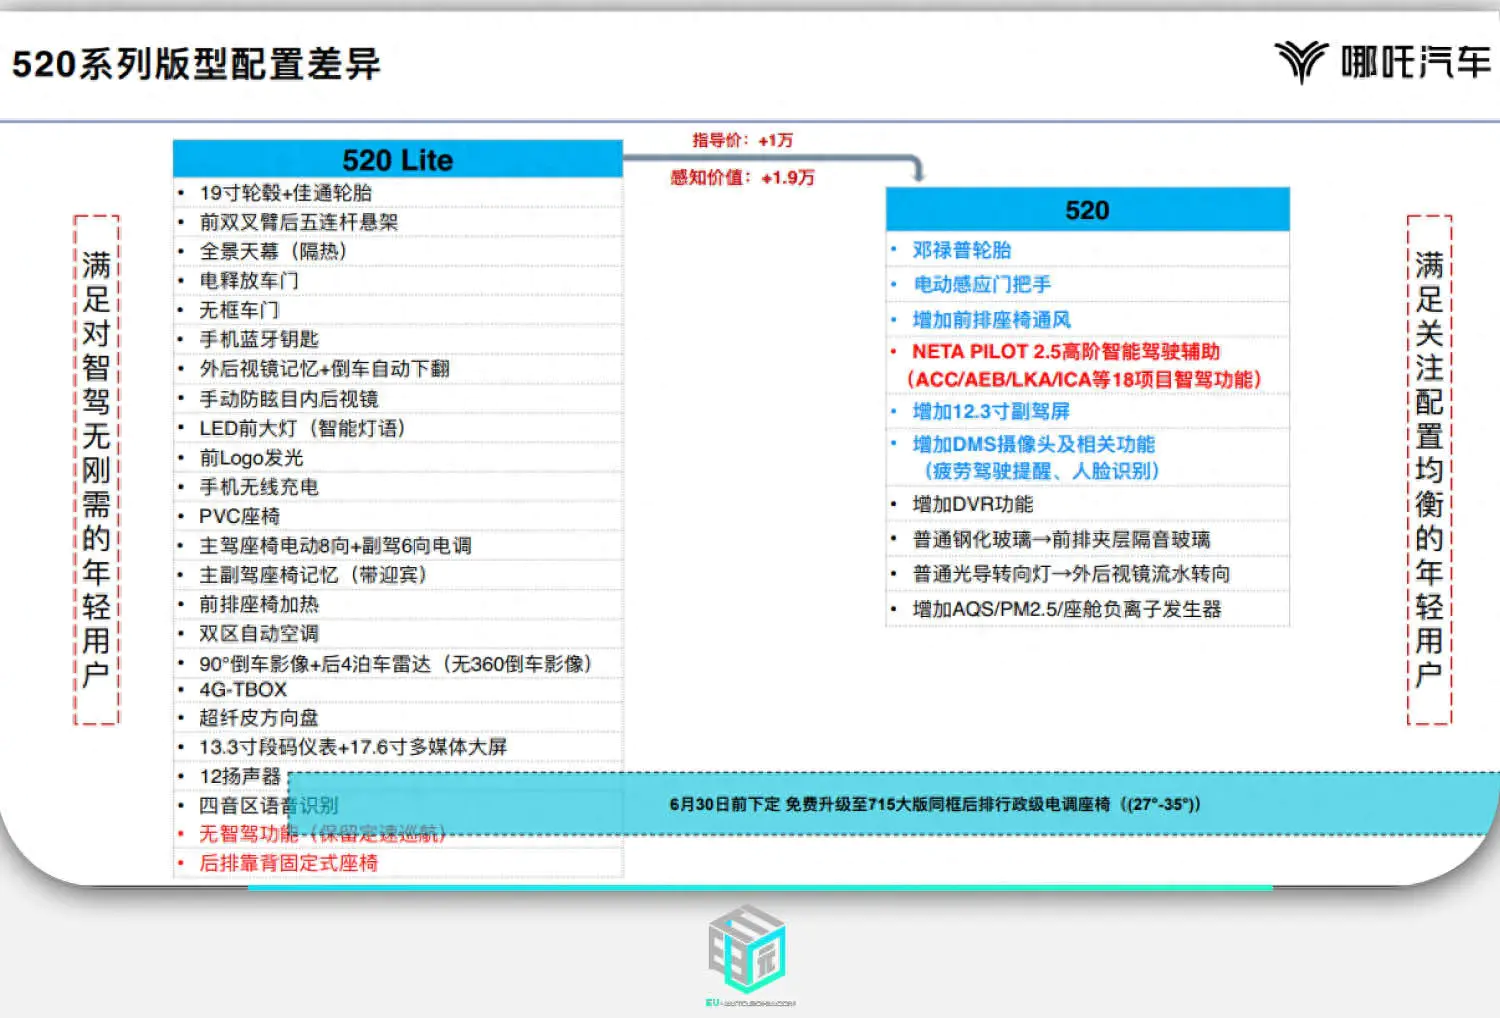Click the row '13.3寸段码仪表+17.6寸多媒体大屏'
The image size is (1500, 1018).
pyautogui.click(x=398, y=747)
